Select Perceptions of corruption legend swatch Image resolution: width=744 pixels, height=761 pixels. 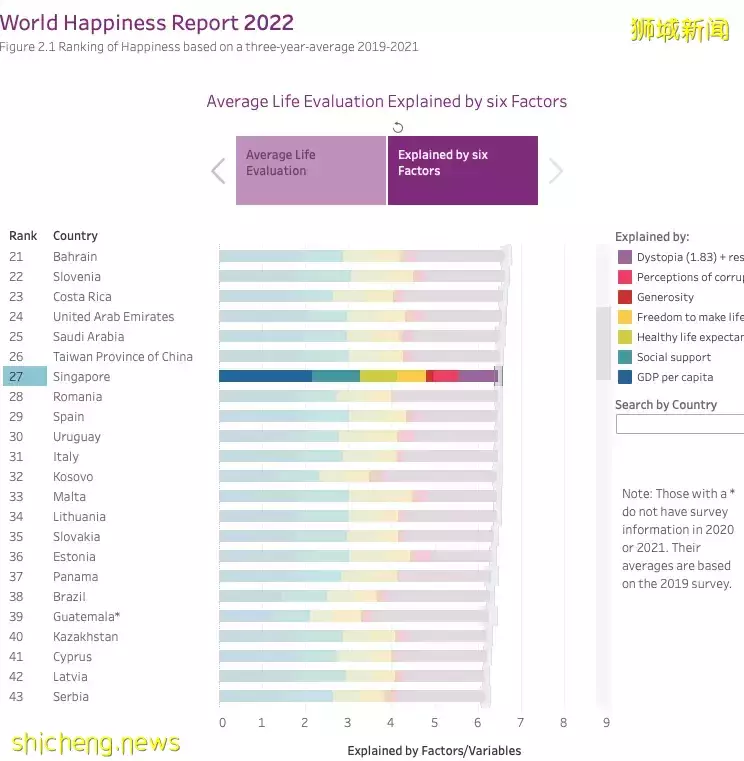[625, 277]
